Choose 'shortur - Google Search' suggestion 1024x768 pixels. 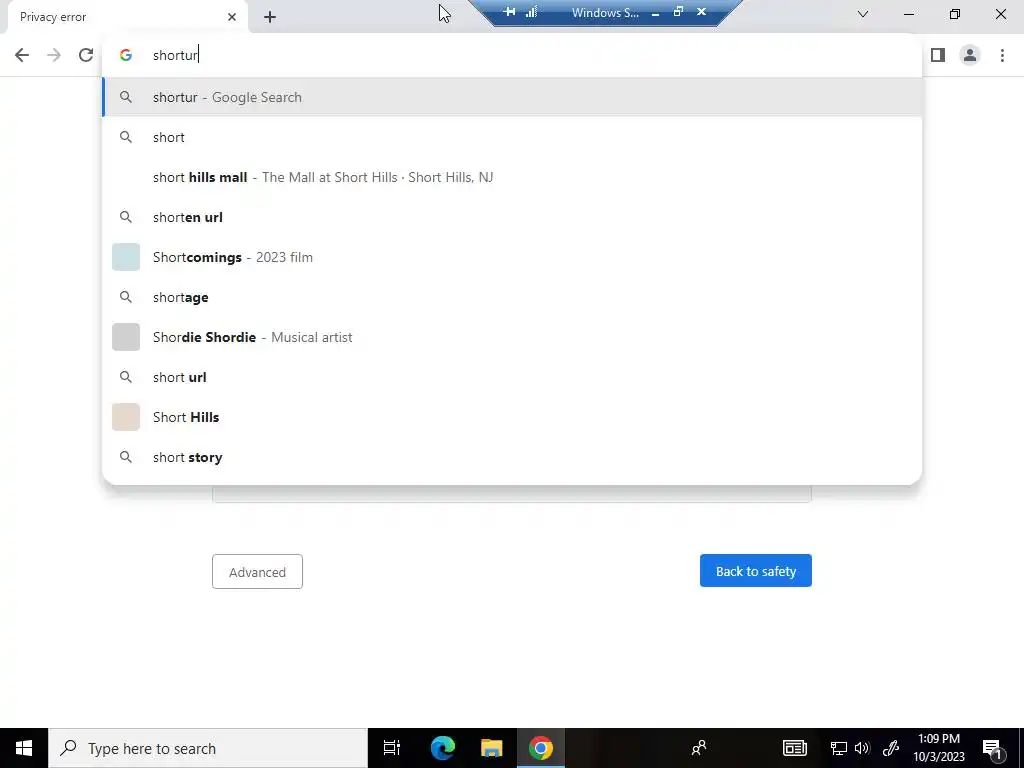[512, 97]
